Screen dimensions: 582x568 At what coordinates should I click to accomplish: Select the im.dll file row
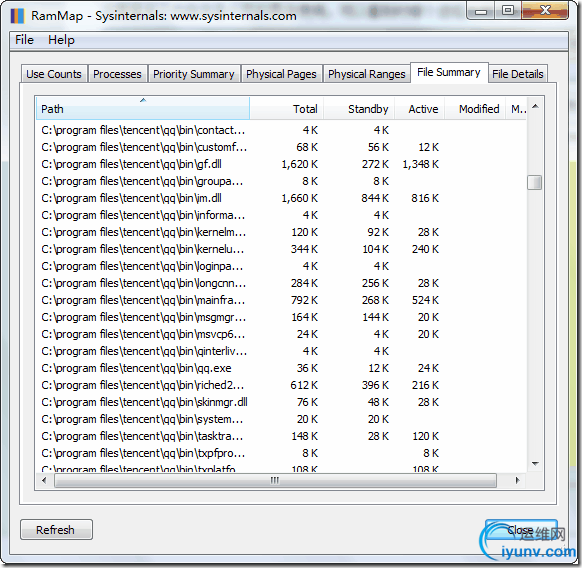click(x=281, y=198)
